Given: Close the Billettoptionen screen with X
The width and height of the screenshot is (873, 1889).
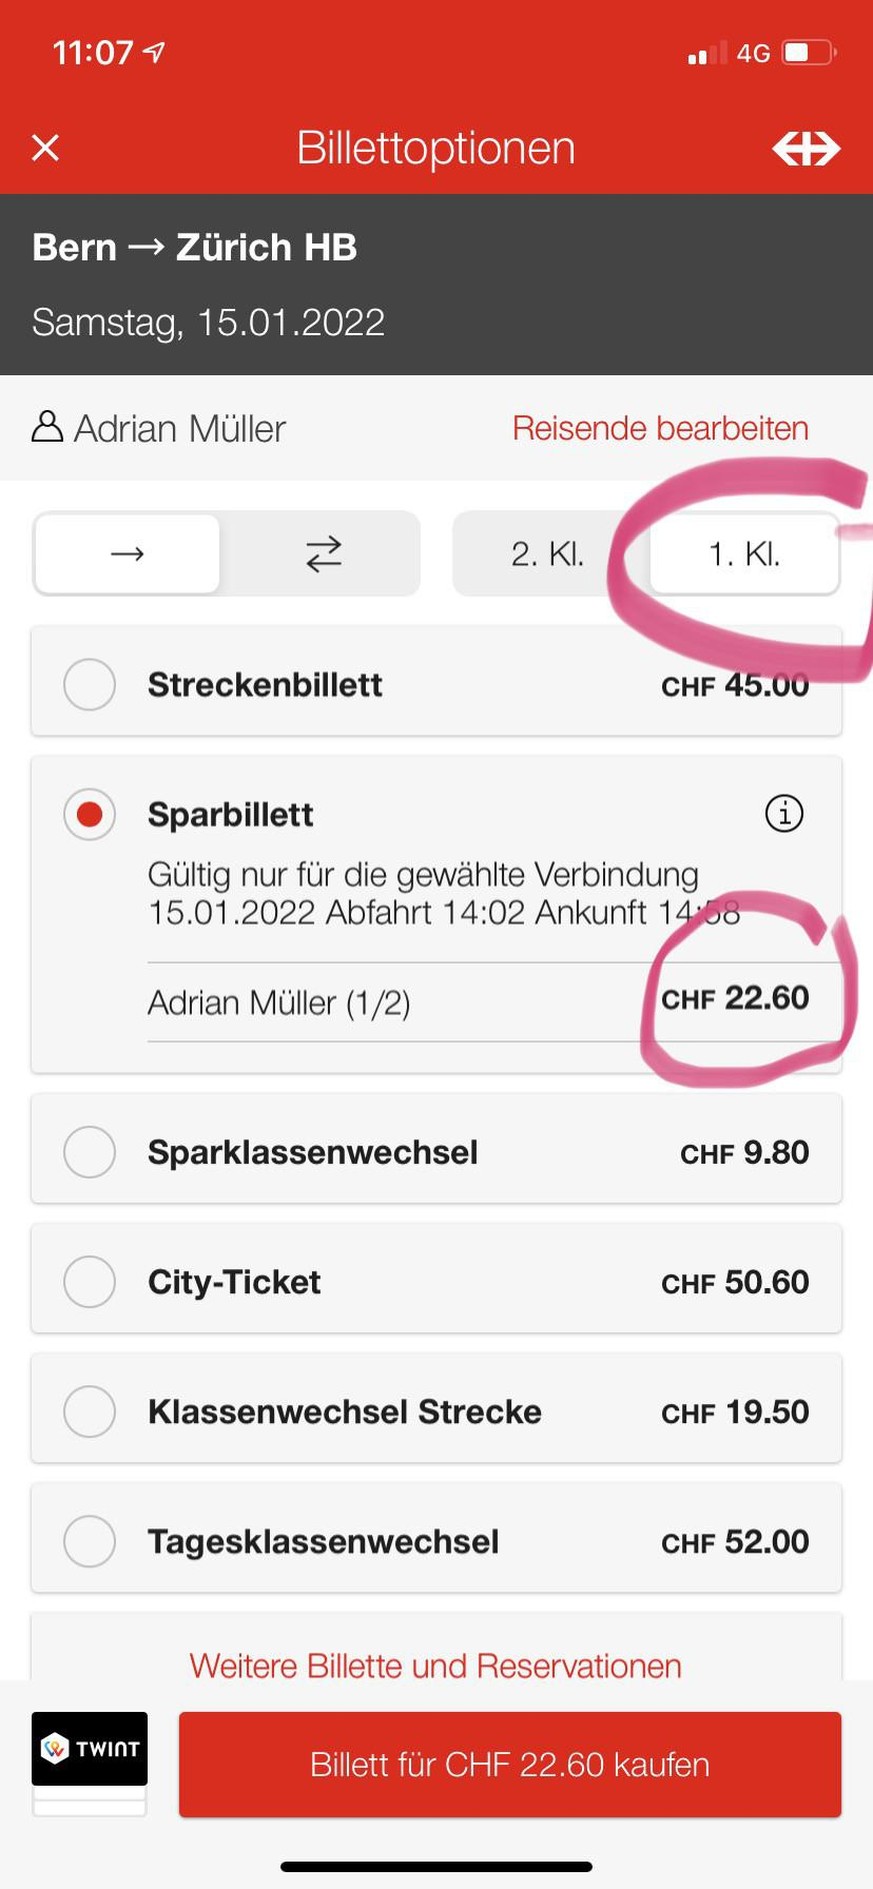Looking at the screenshot, I should point(46,148).
